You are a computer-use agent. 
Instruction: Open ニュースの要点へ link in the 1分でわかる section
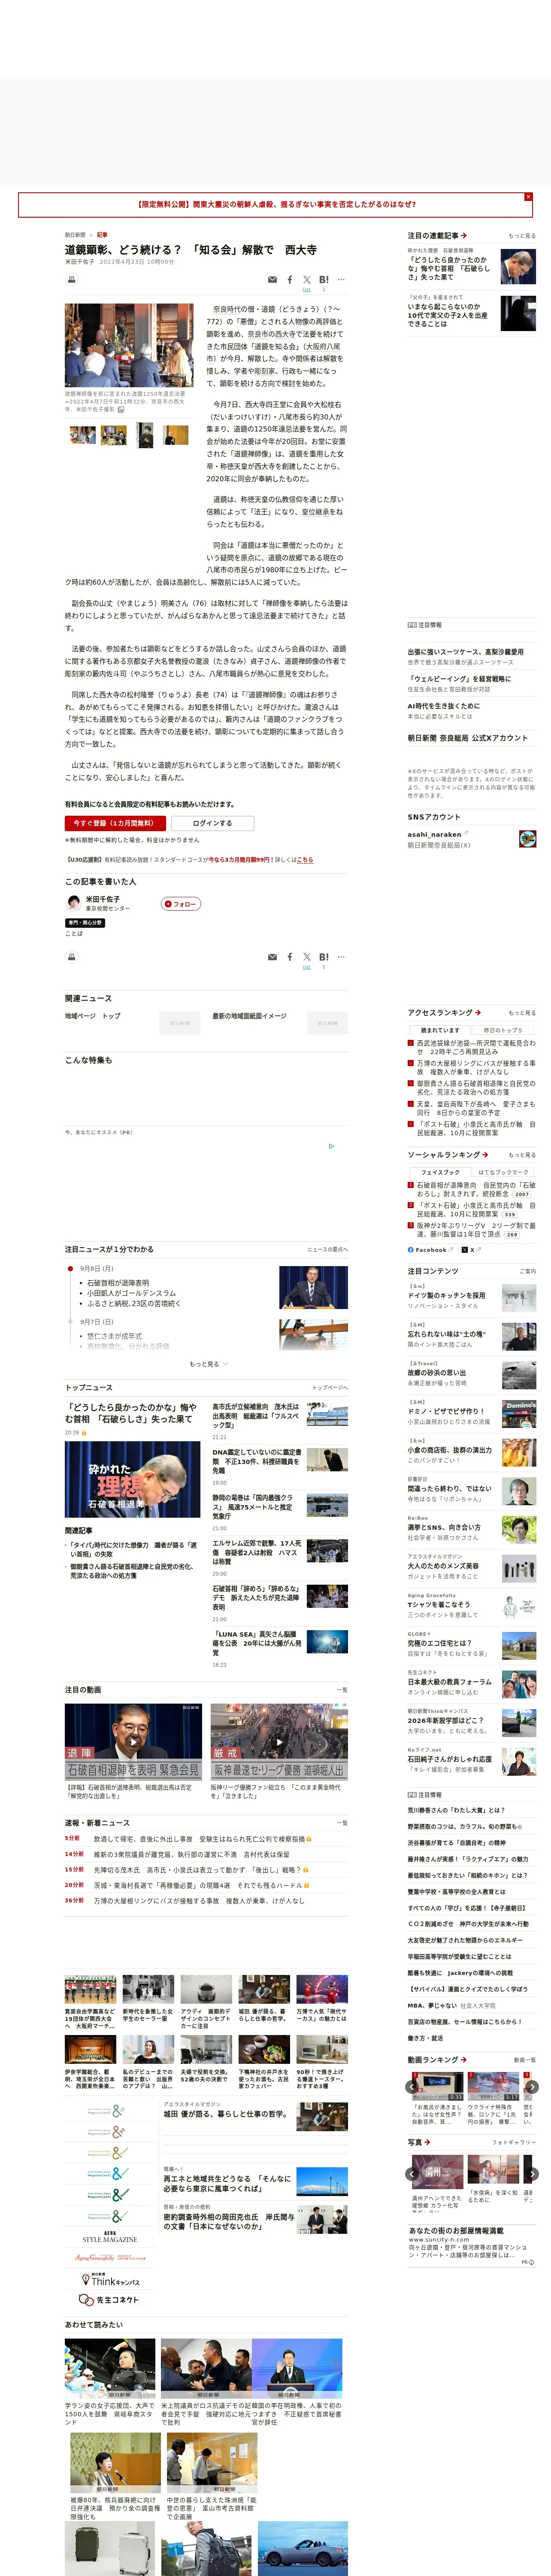[327, 1250]
